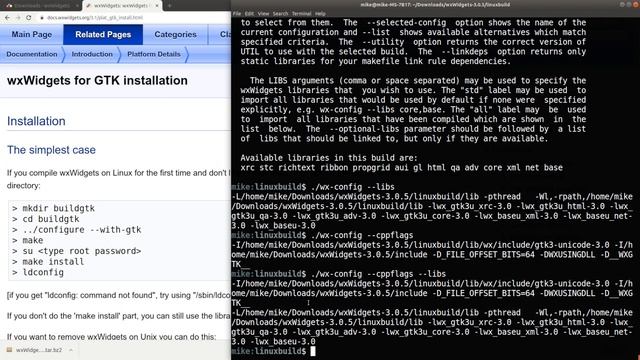Click the Platform Details breadcrumb link
The image size is (640, 360).
tap(153, 54)
